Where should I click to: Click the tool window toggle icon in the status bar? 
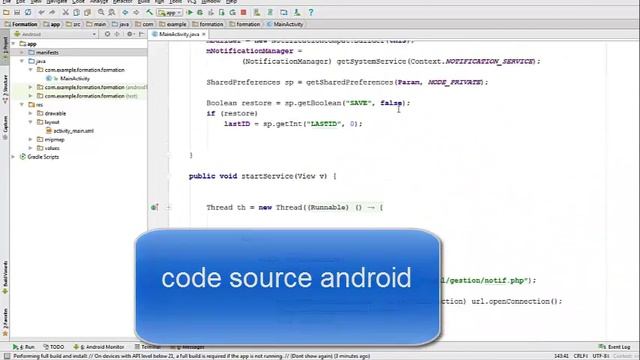7,356
